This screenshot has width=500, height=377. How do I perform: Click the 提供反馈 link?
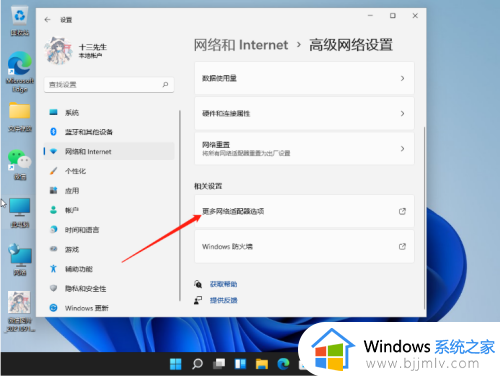[x=223, y=300]
